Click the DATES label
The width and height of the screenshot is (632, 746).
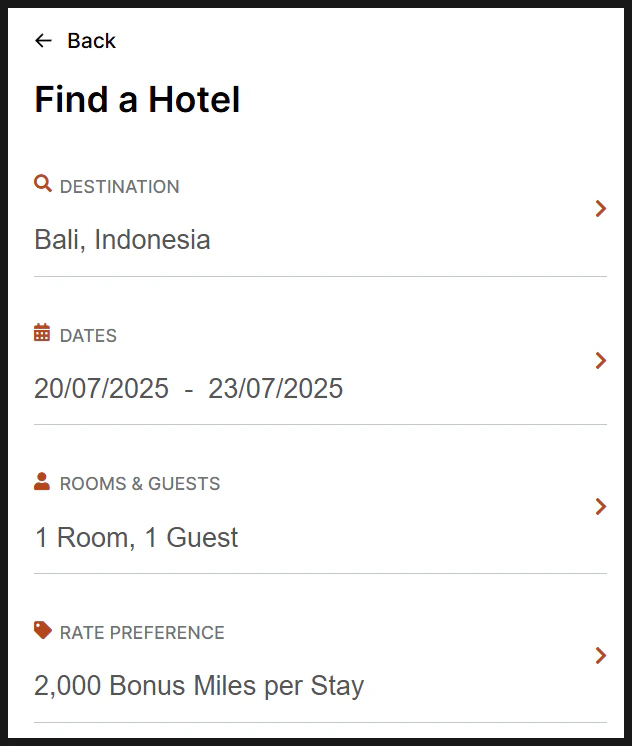tap(88, 335)
